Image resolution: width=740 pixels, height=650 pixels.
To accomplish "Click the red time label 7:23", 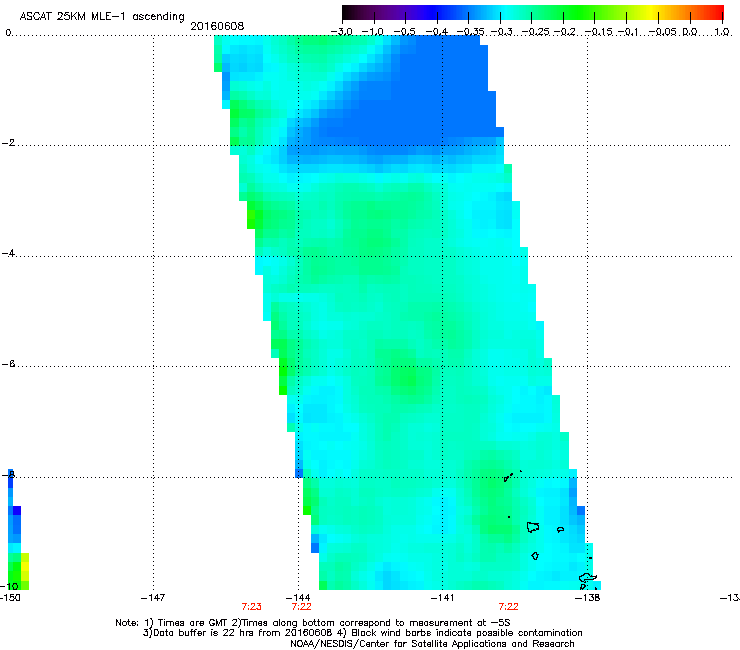I will click(x=252, y=607).
